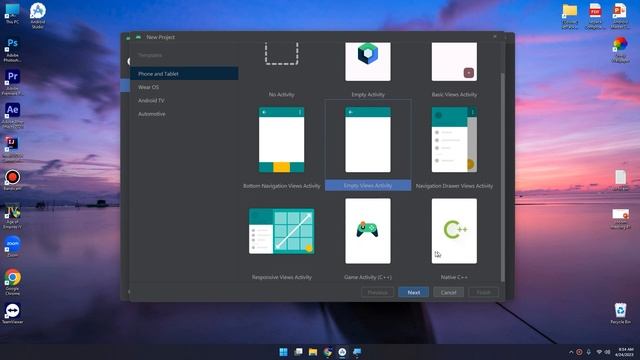Choose Navigation Drawer Views Activity template
Image resolution: width=640 pixels, height=360 pixels.
point(454,140)
